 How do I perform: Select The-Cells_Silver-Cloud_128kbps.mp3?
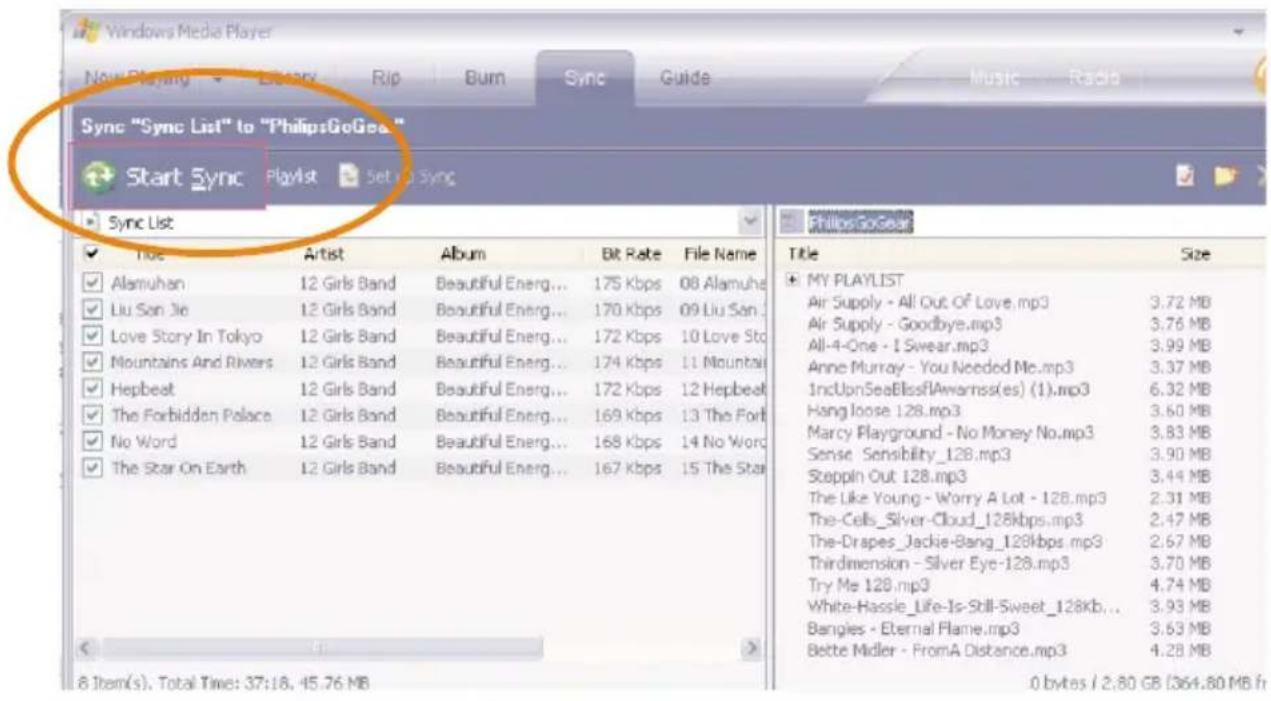[945, 520]
